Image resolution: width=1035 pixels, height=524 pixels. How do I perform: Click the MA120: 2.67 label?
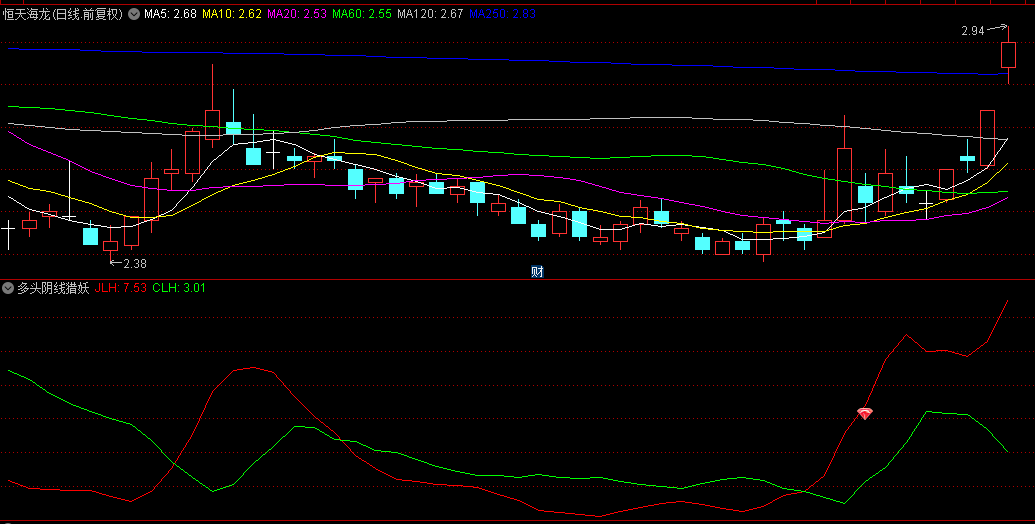click(x=430, y=14)
